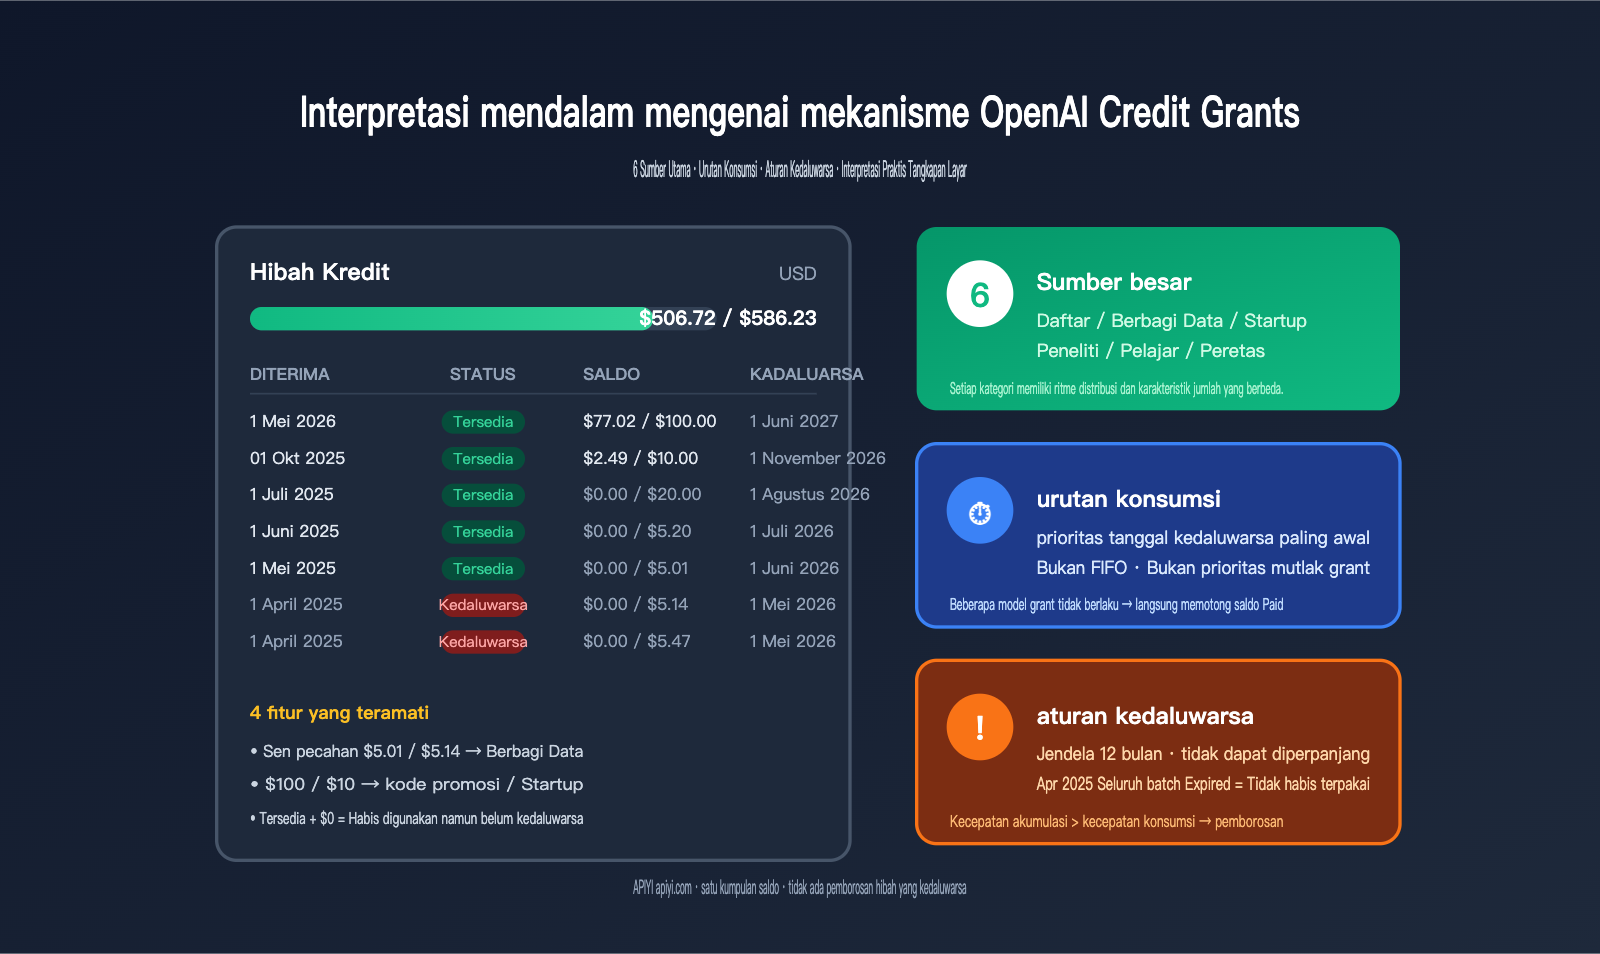Screen dimensions: 1600x954
Task: Click the balance $0.00 / $5.20
Action: 638,531
